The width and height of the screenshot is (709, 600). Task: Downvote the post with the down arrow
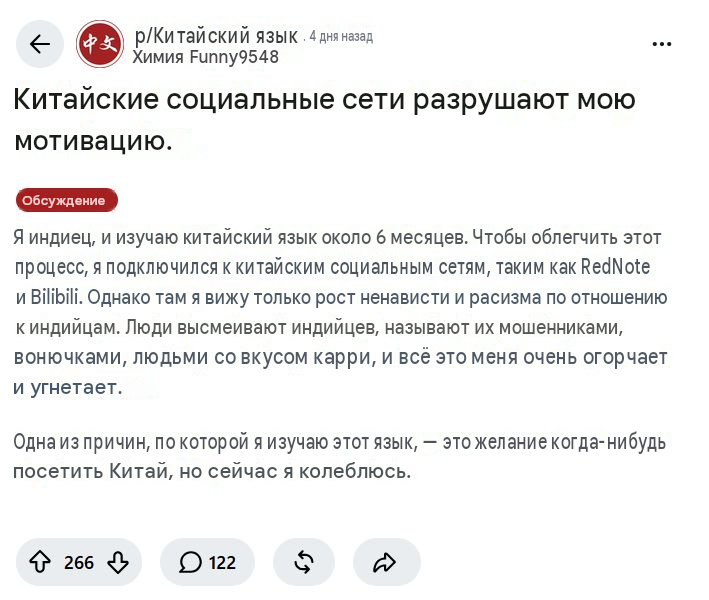118,562
